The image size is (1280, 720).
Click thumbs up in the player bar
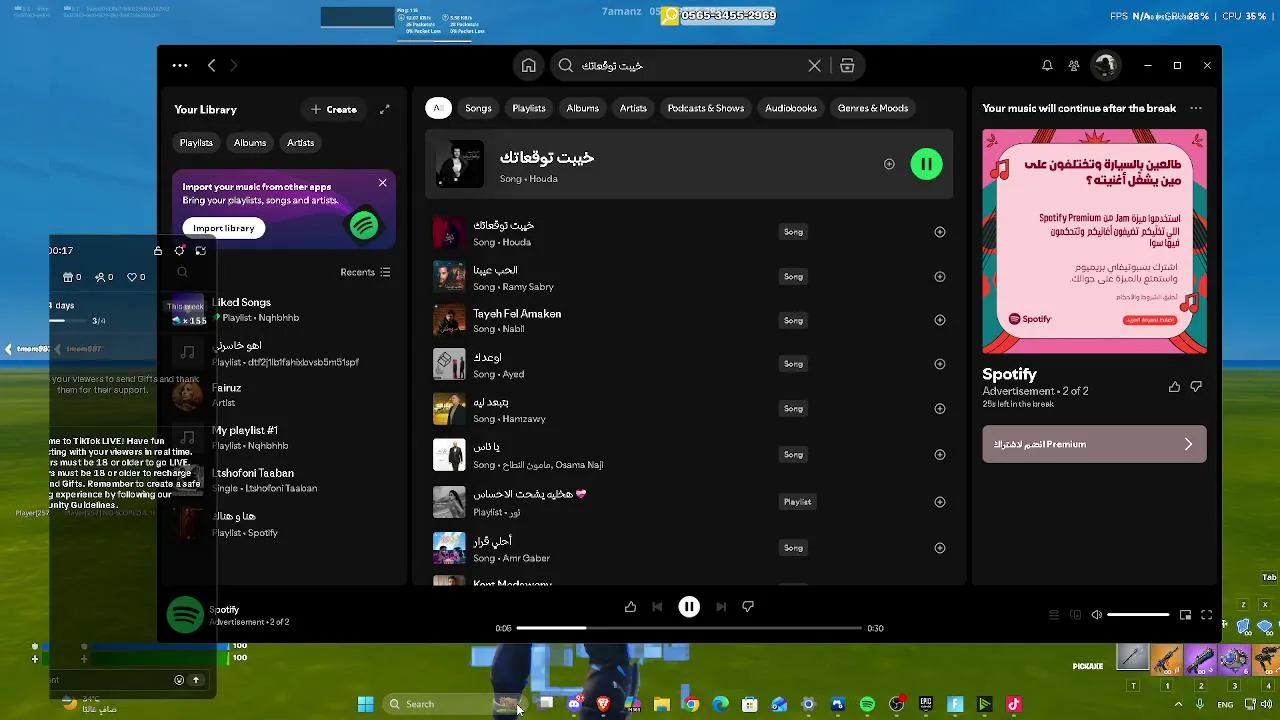click(630, 607)
